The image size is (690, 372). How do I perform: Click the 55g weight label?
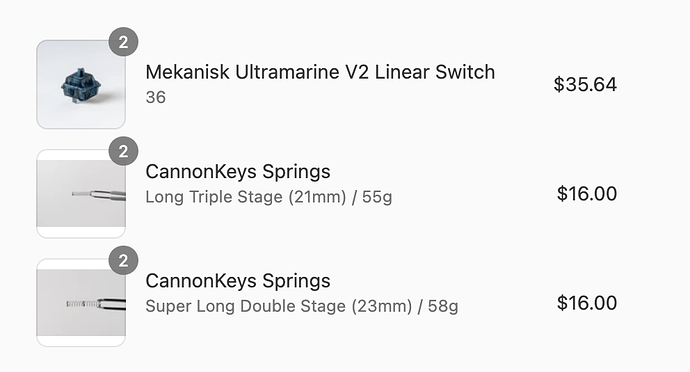[377, 197]
